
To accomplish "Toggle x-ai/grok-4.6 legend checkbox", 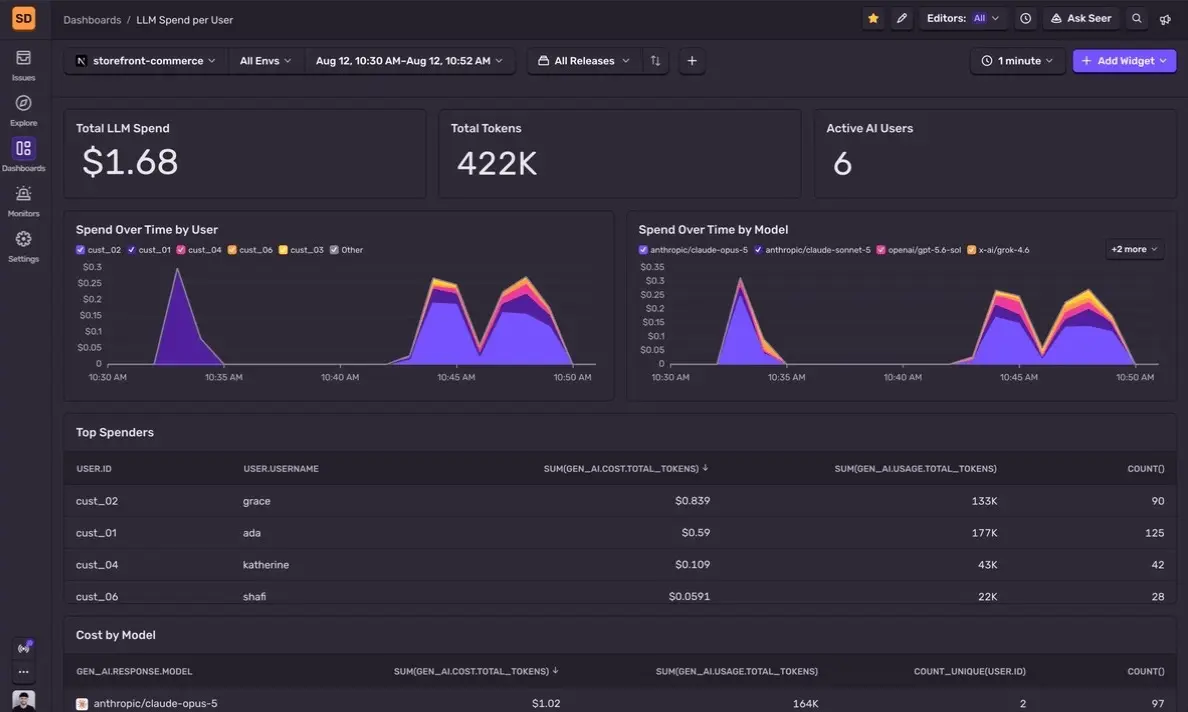I will tap(971, 250).
